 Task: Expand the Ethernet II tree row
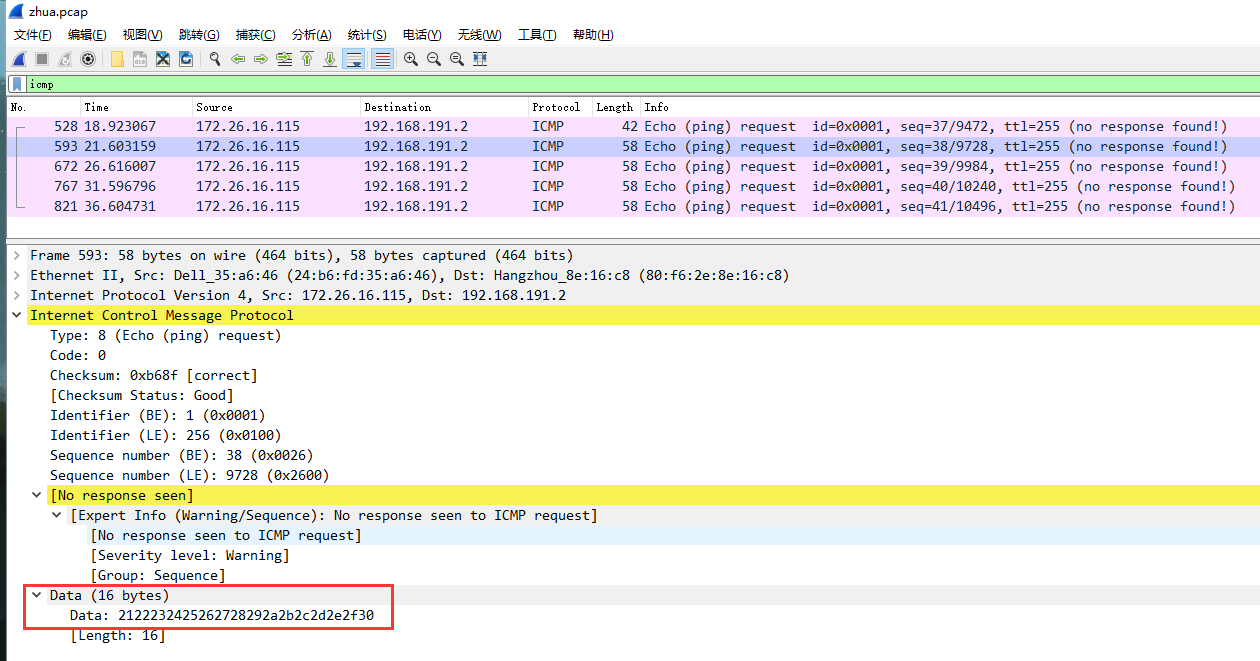[x=17, y=275]
